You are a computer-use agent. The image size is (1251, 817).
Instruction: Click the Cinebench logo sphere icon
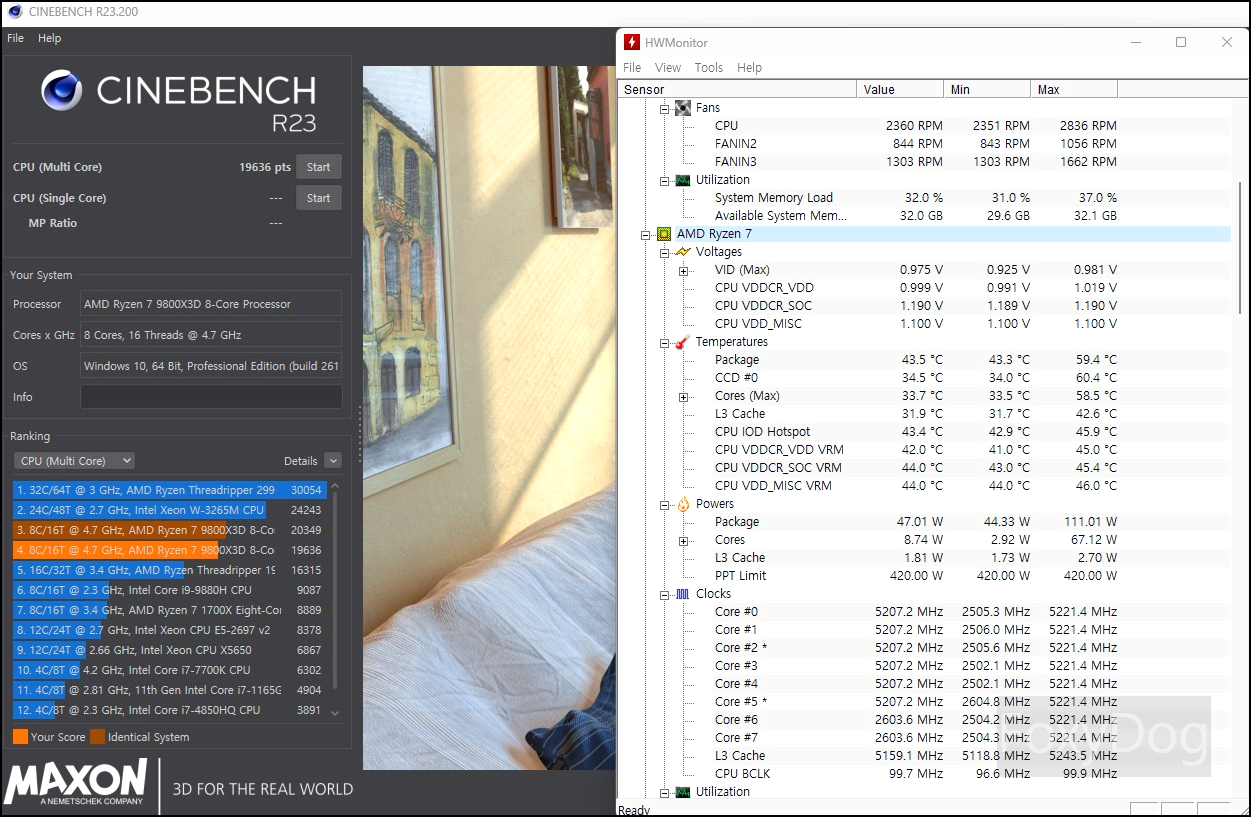click(x=61, y=90)
